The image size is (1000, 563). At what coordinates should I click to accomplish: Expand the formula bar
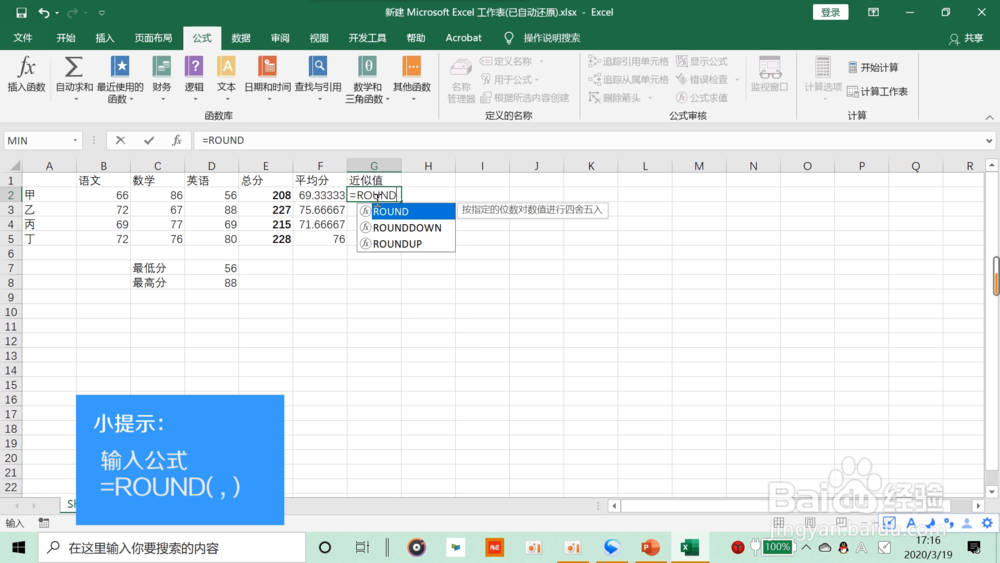[x=989, y=140]
